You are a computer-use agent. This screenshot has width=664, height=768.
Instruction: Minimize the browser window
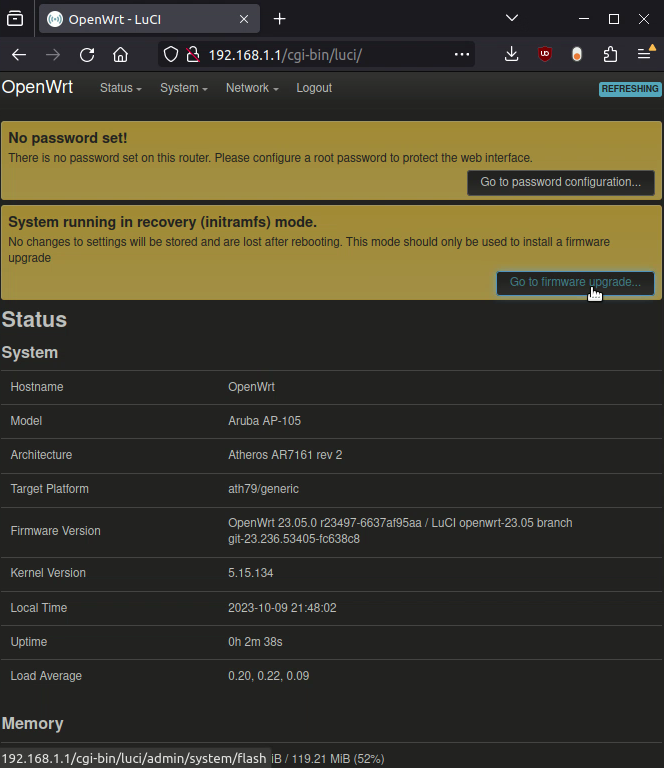[584, 19]
